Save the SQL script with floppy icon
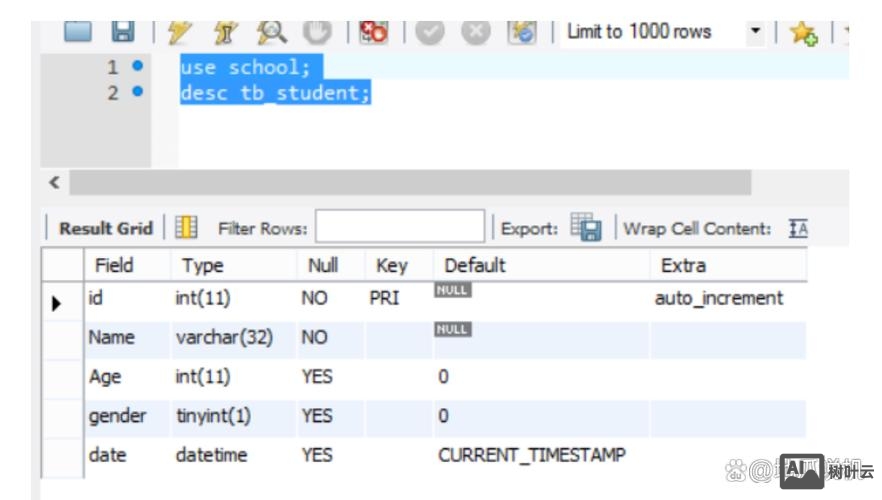882x500 pixels. (x=122, y=32)
